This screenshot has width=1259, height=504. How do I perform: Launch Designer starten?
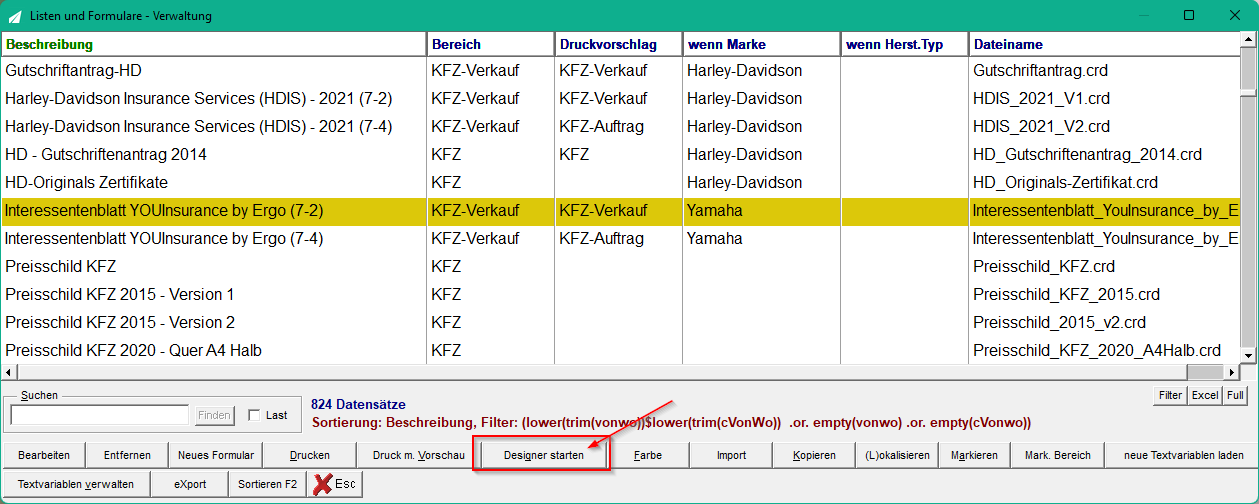coord(544,455)
